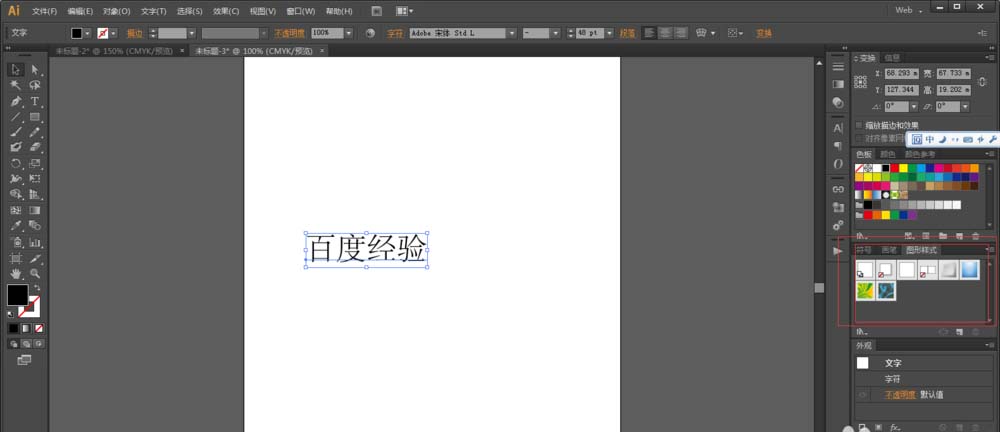Select the Type (T) tool

[34, 101]
